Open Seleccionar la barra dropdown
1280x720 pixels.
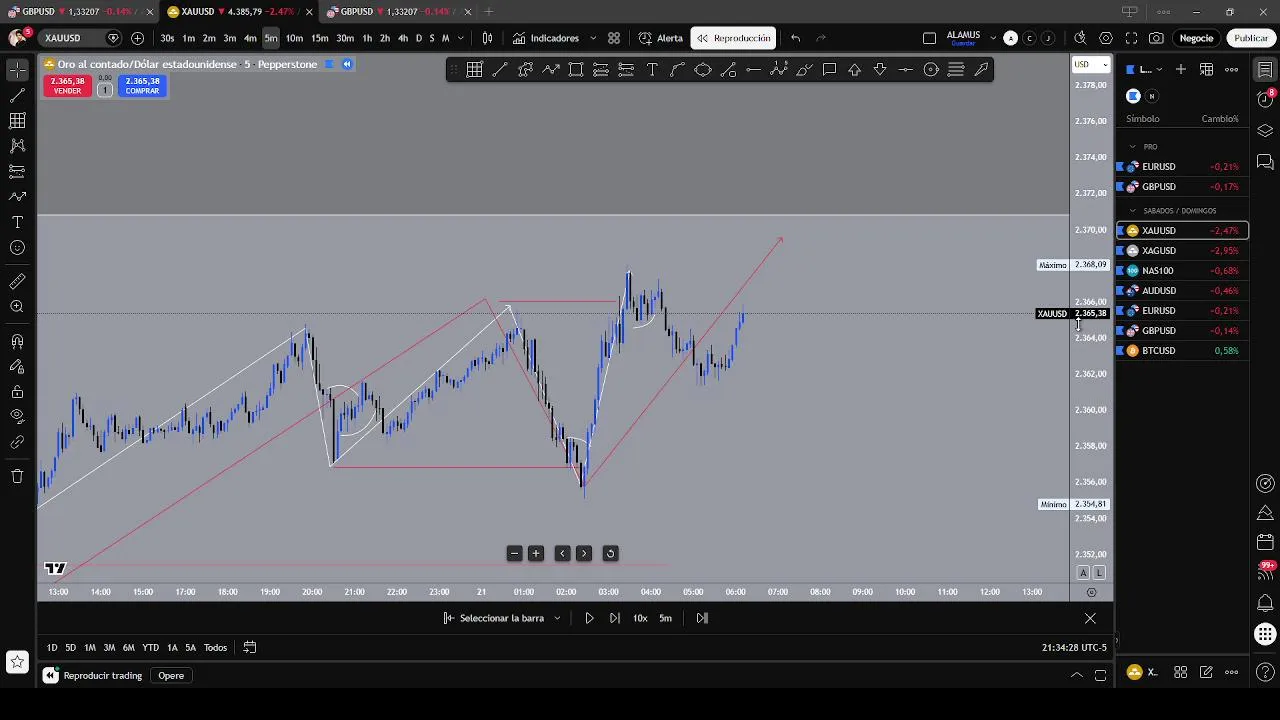coord(502,618)
